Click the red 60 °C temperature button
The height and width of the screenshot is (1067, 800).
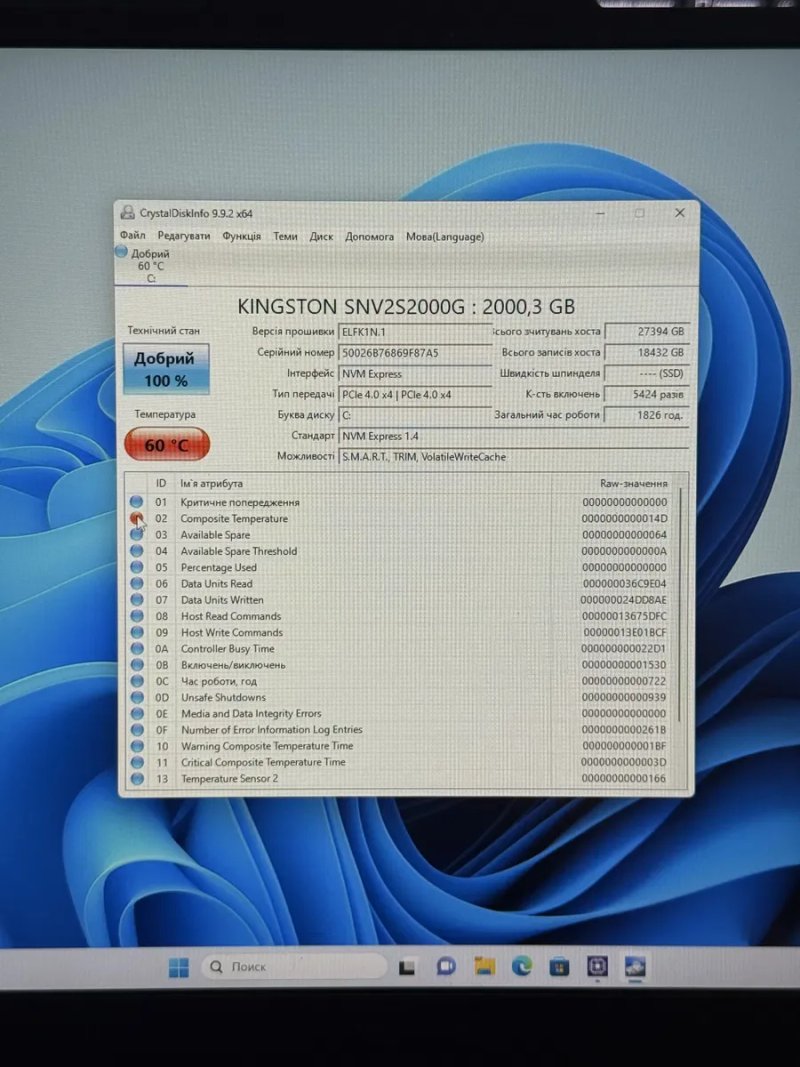[167, 445]
